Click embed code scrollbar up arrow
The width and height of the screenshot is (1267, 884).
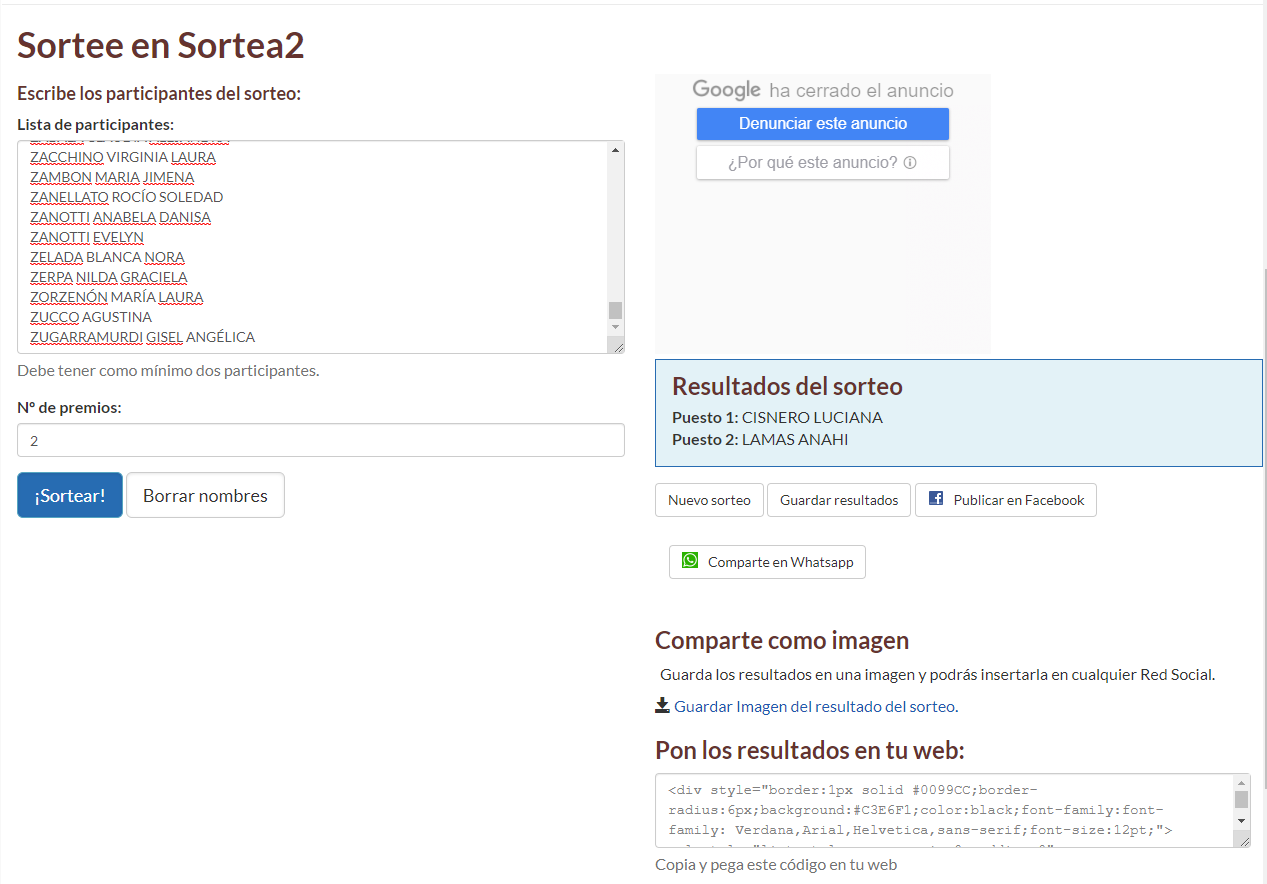1241,782
